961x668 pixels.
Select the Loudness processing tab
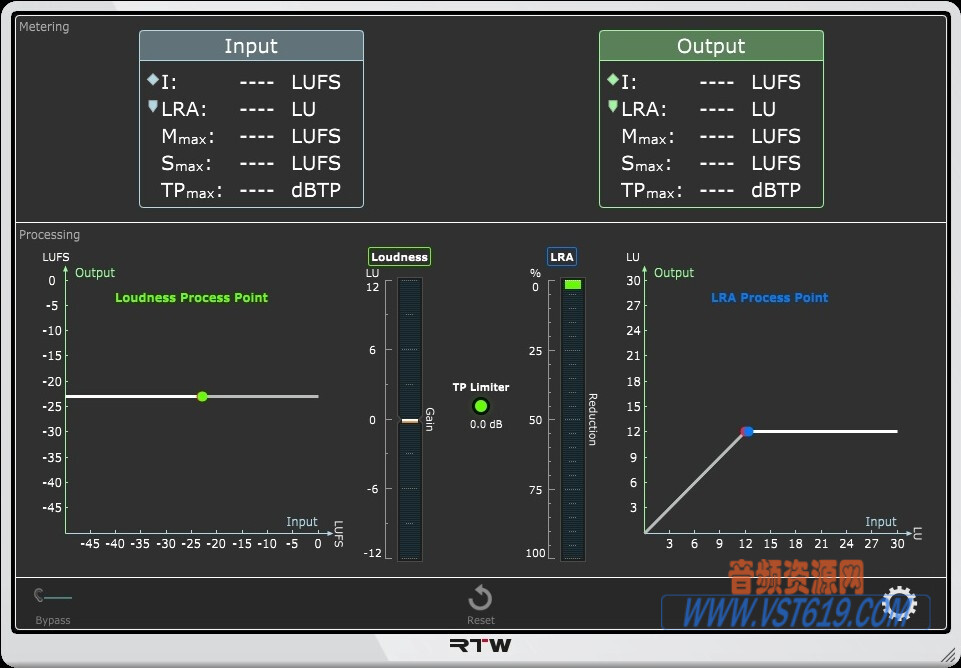click(x=399, y=256)
